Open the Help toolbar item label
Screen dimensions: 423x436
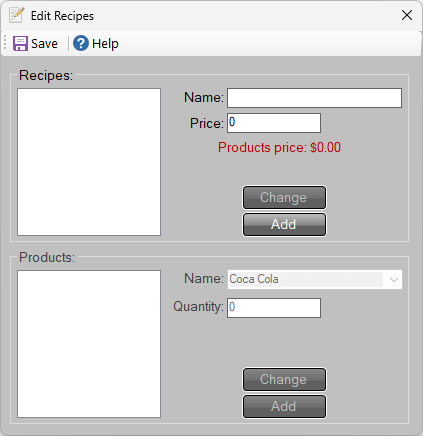(105, 44)
